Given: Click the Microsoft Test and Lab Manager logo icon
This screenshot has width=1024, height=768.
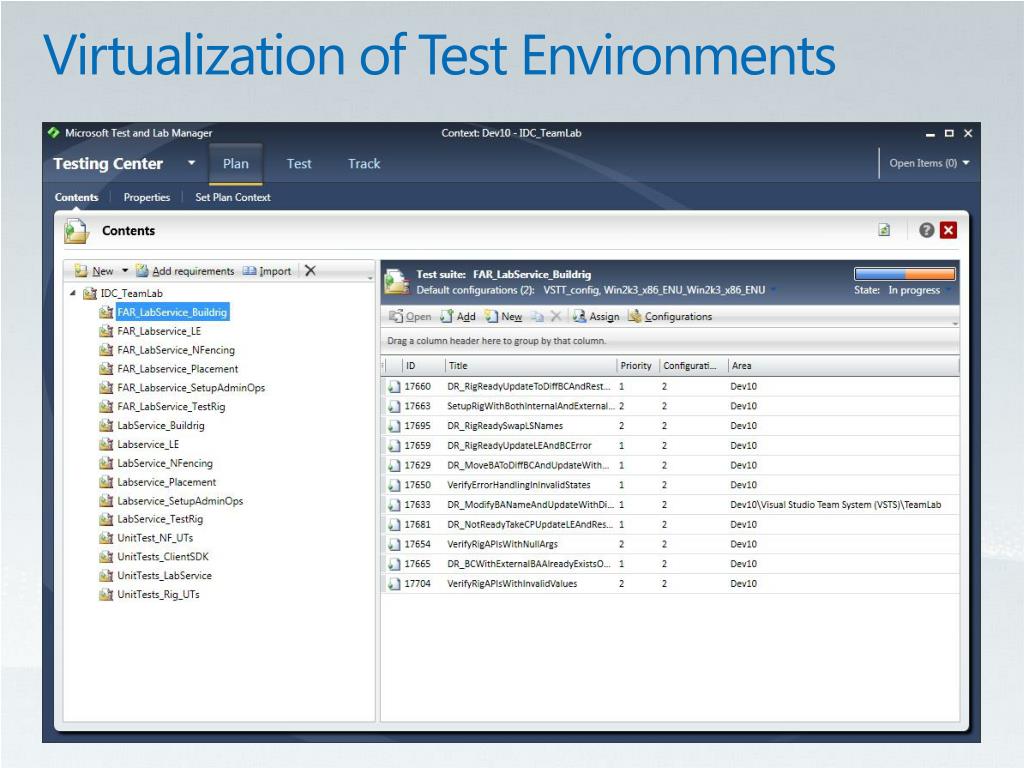Looking at the screenshot, I should click(54, 133).
